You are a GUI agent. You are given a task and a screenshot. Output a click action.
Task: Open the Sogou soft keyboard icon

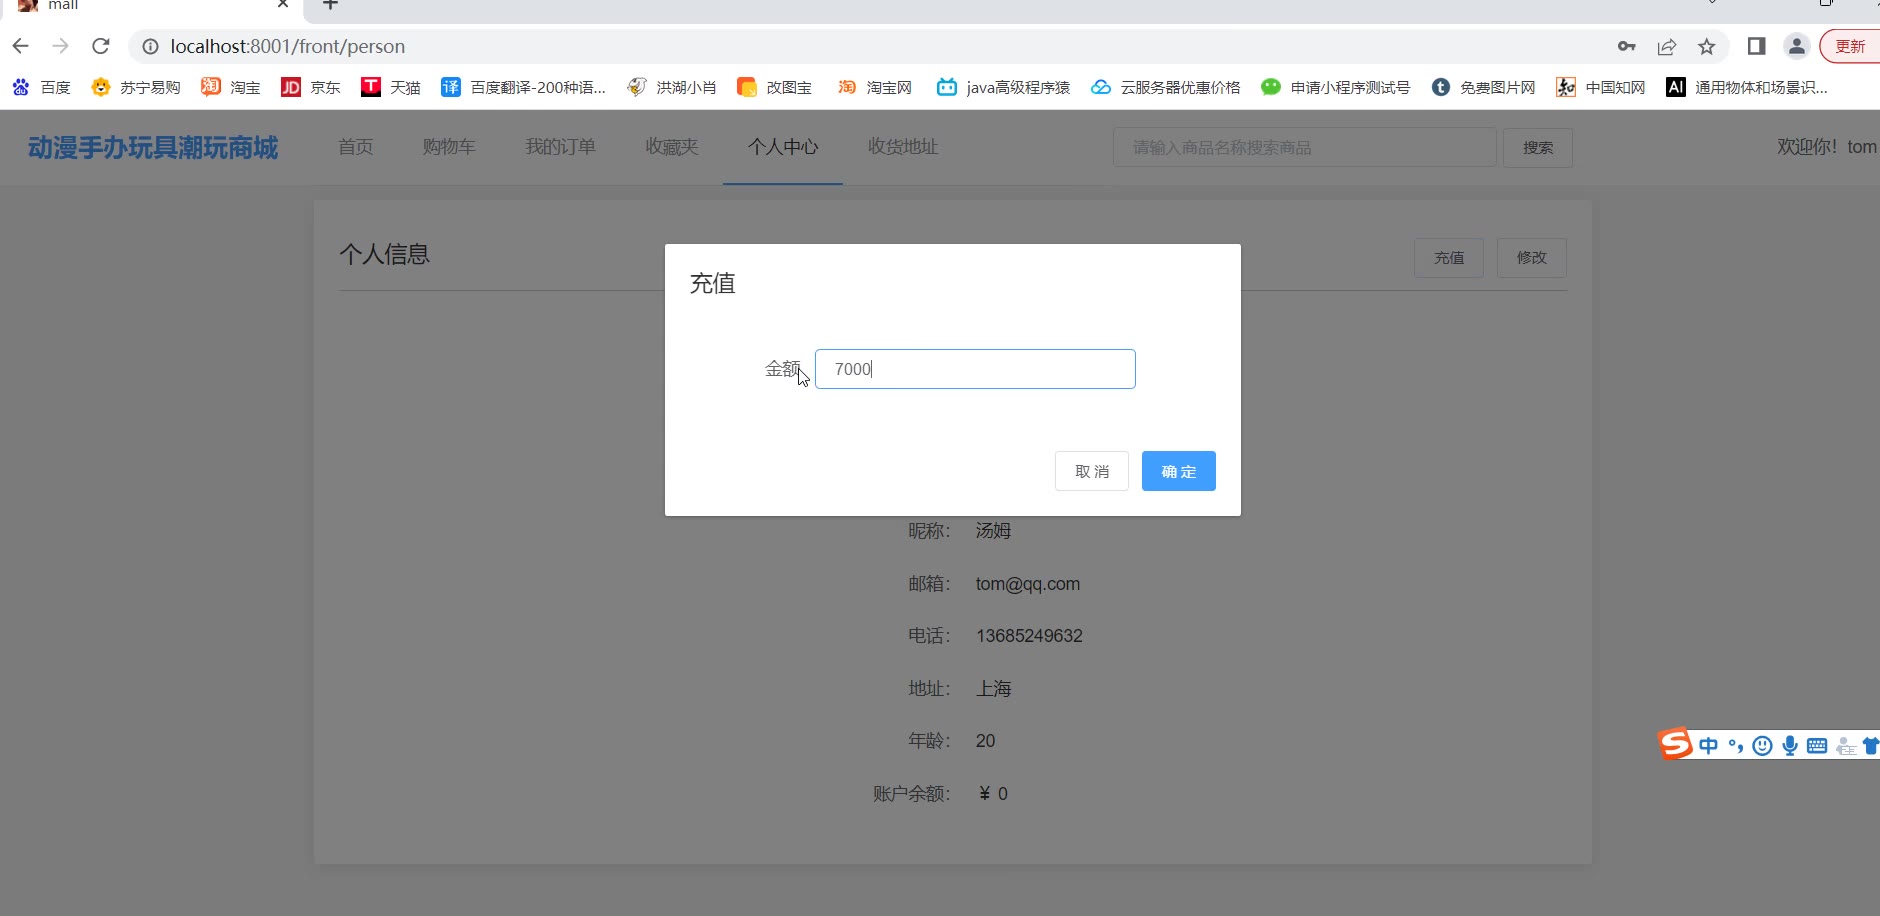[x=1818, y=746]
